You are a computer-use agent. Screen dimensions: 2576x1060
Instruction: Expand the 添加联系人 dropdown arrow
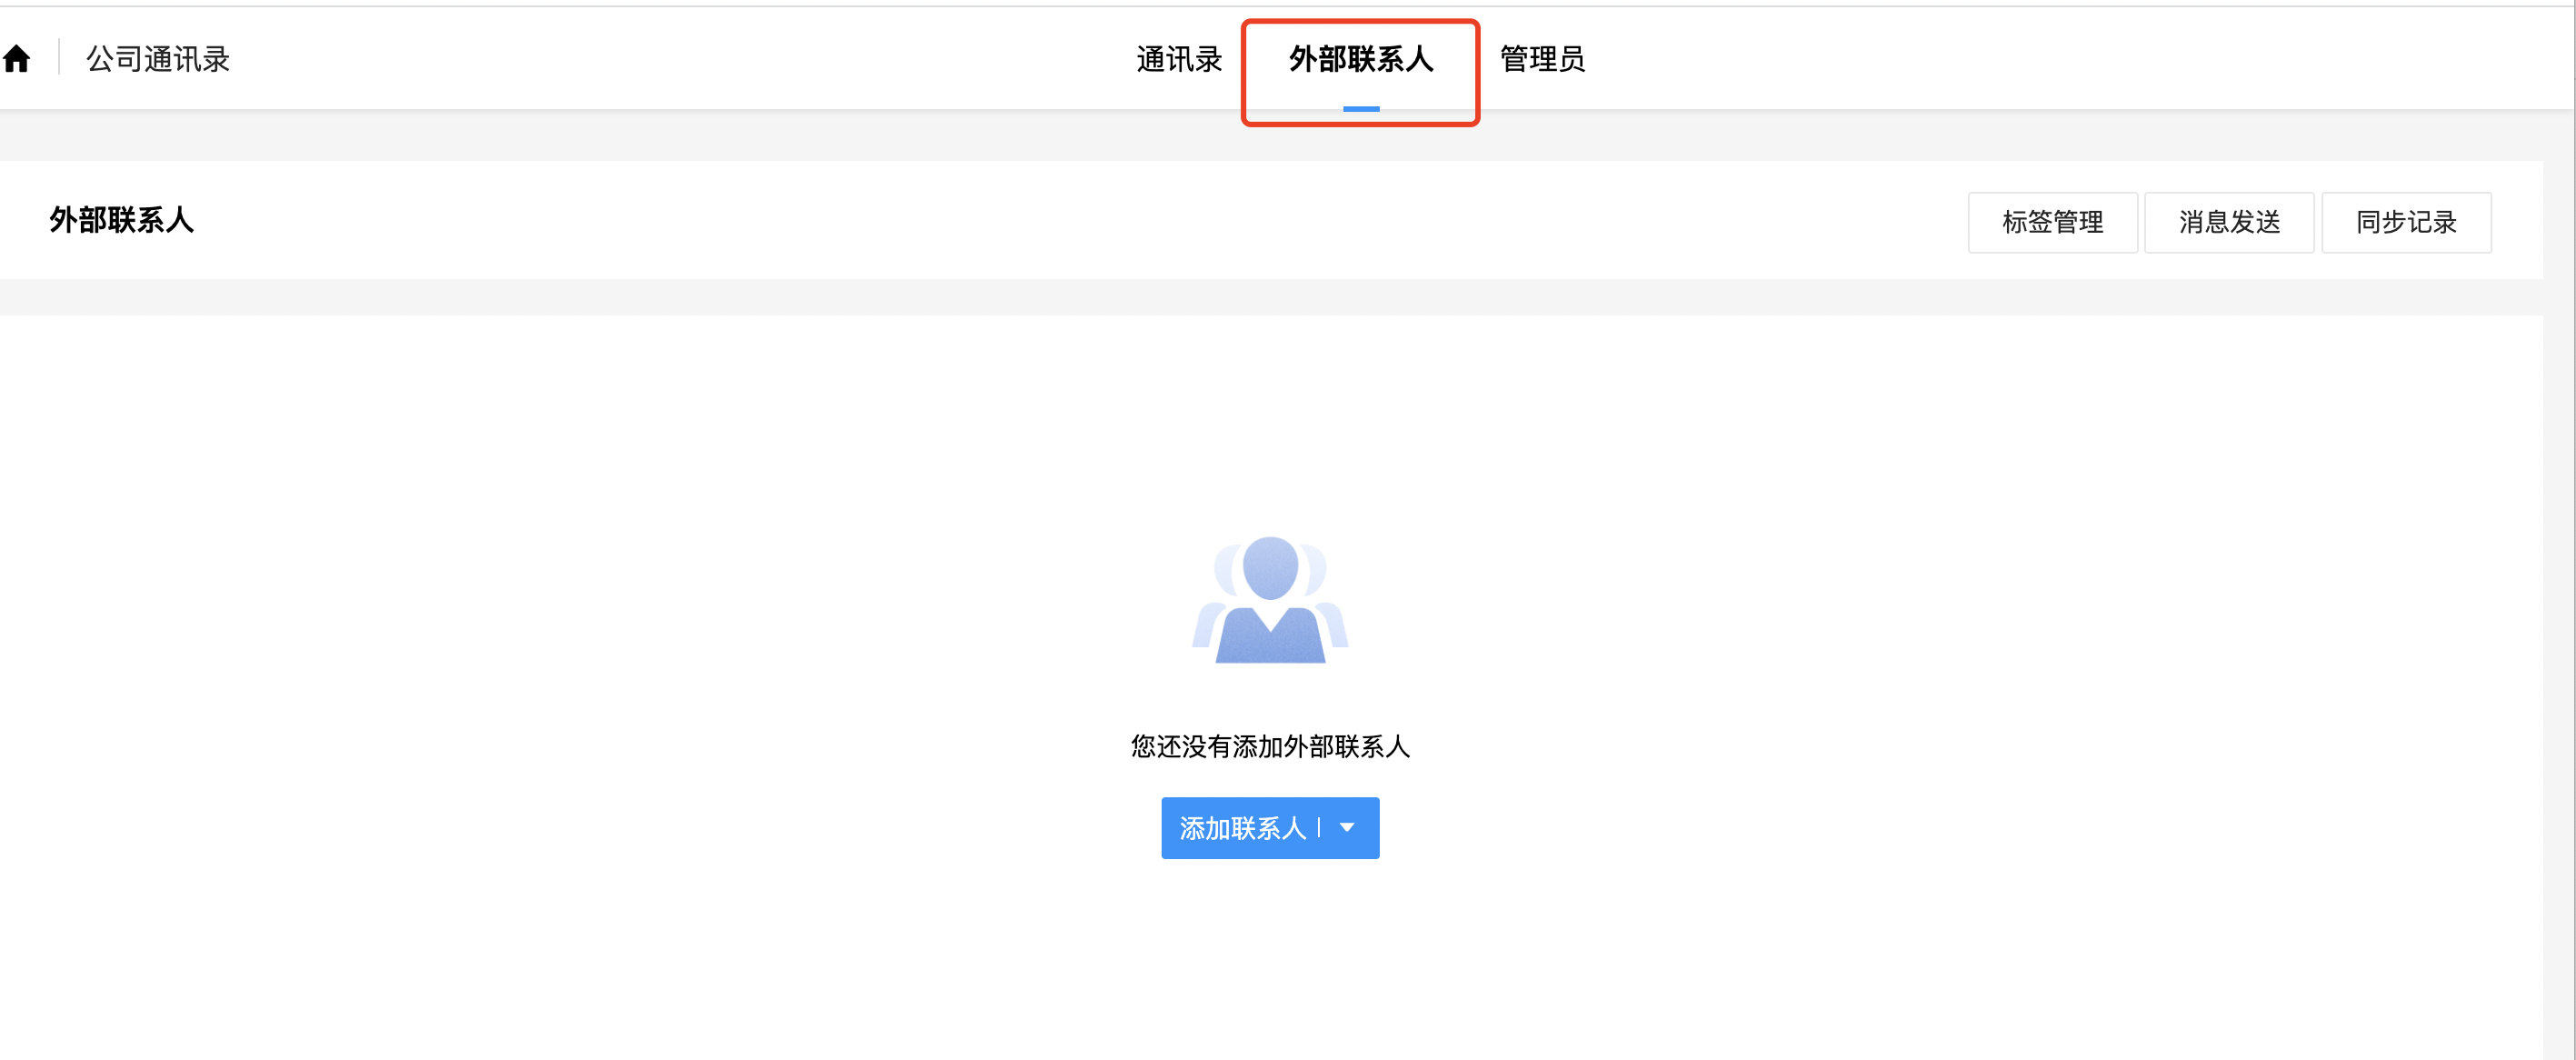(x=1347, y=828)
